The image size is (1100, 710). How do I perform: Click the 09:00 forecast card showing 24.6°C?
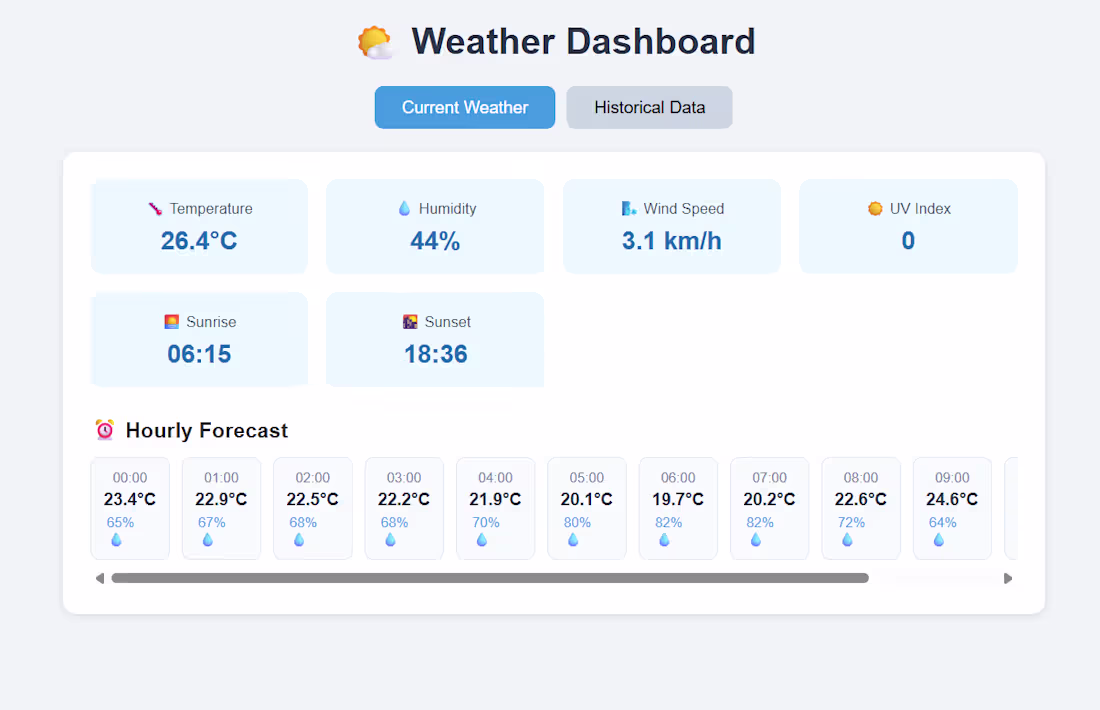click(x=952, y=508)
